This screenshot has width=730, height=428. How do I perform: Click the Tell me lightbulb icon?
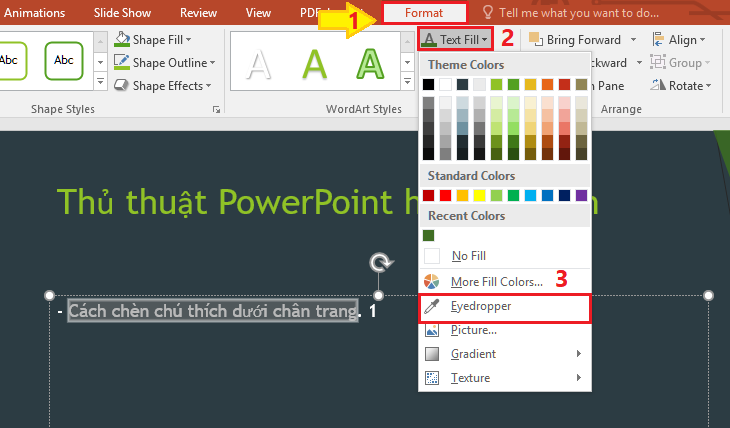click(487, 12)
